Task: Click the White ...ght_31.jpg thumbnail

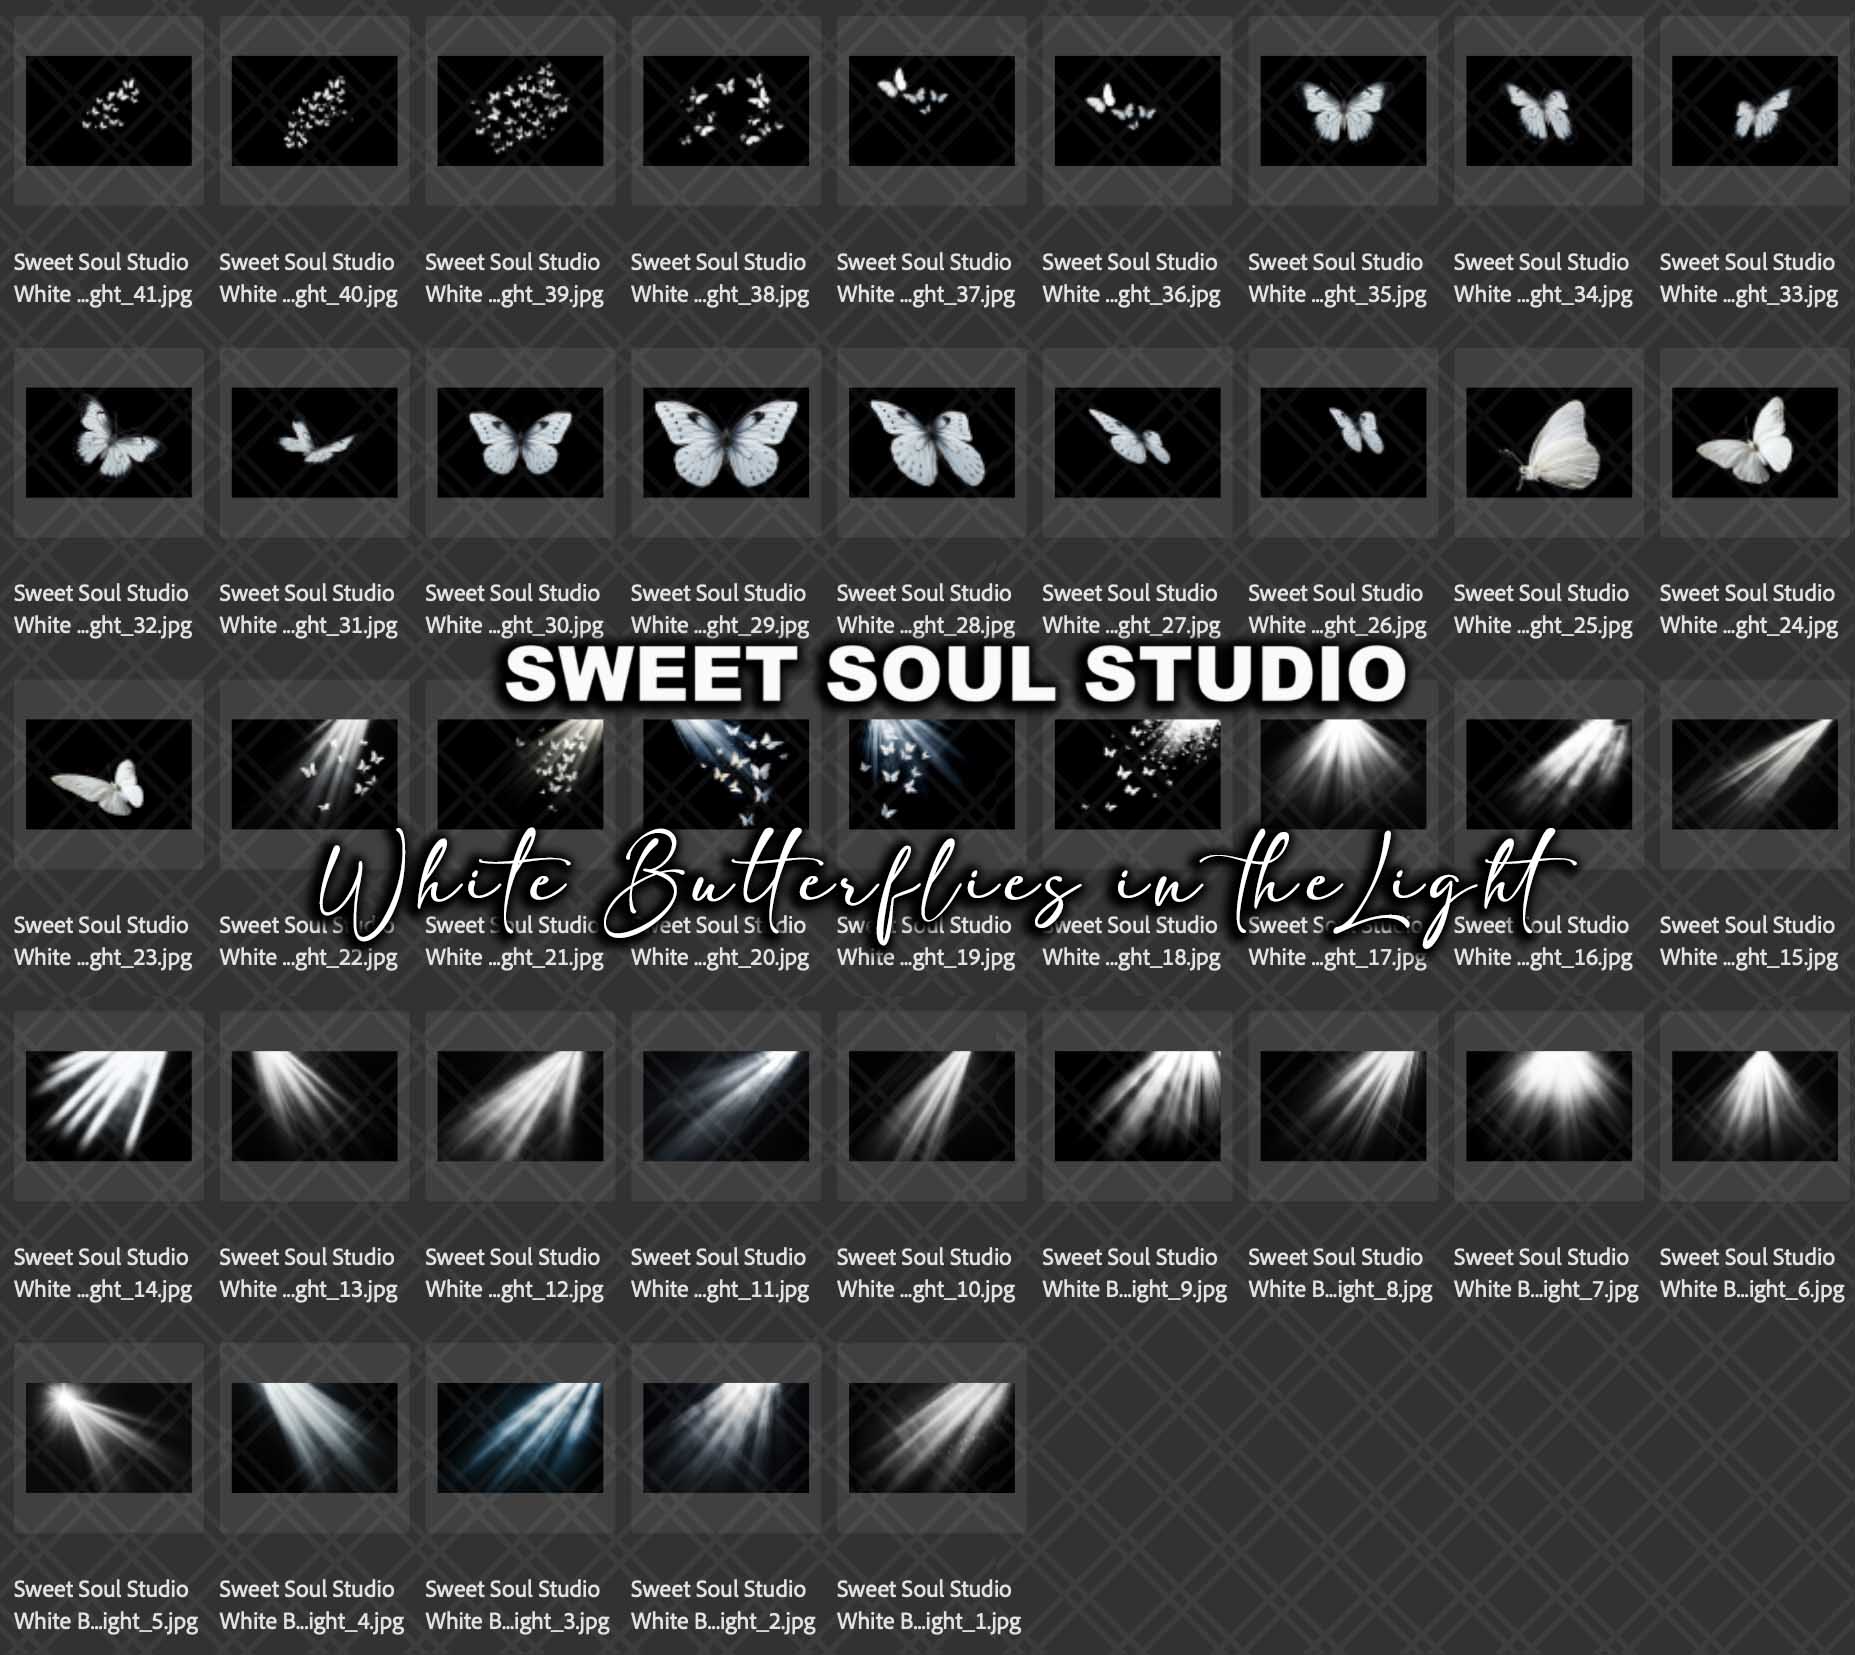Action: click(315, 443)
